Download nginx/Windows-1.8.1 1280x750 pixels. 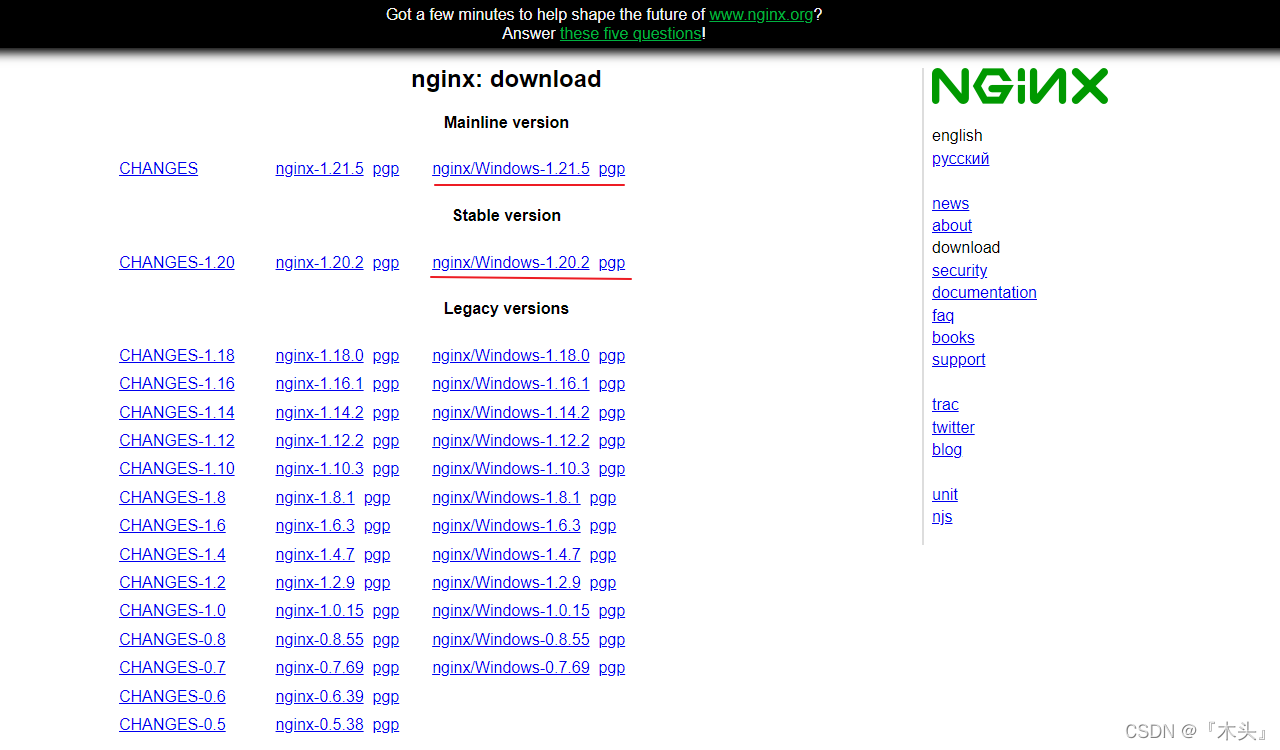coord(506,497)
